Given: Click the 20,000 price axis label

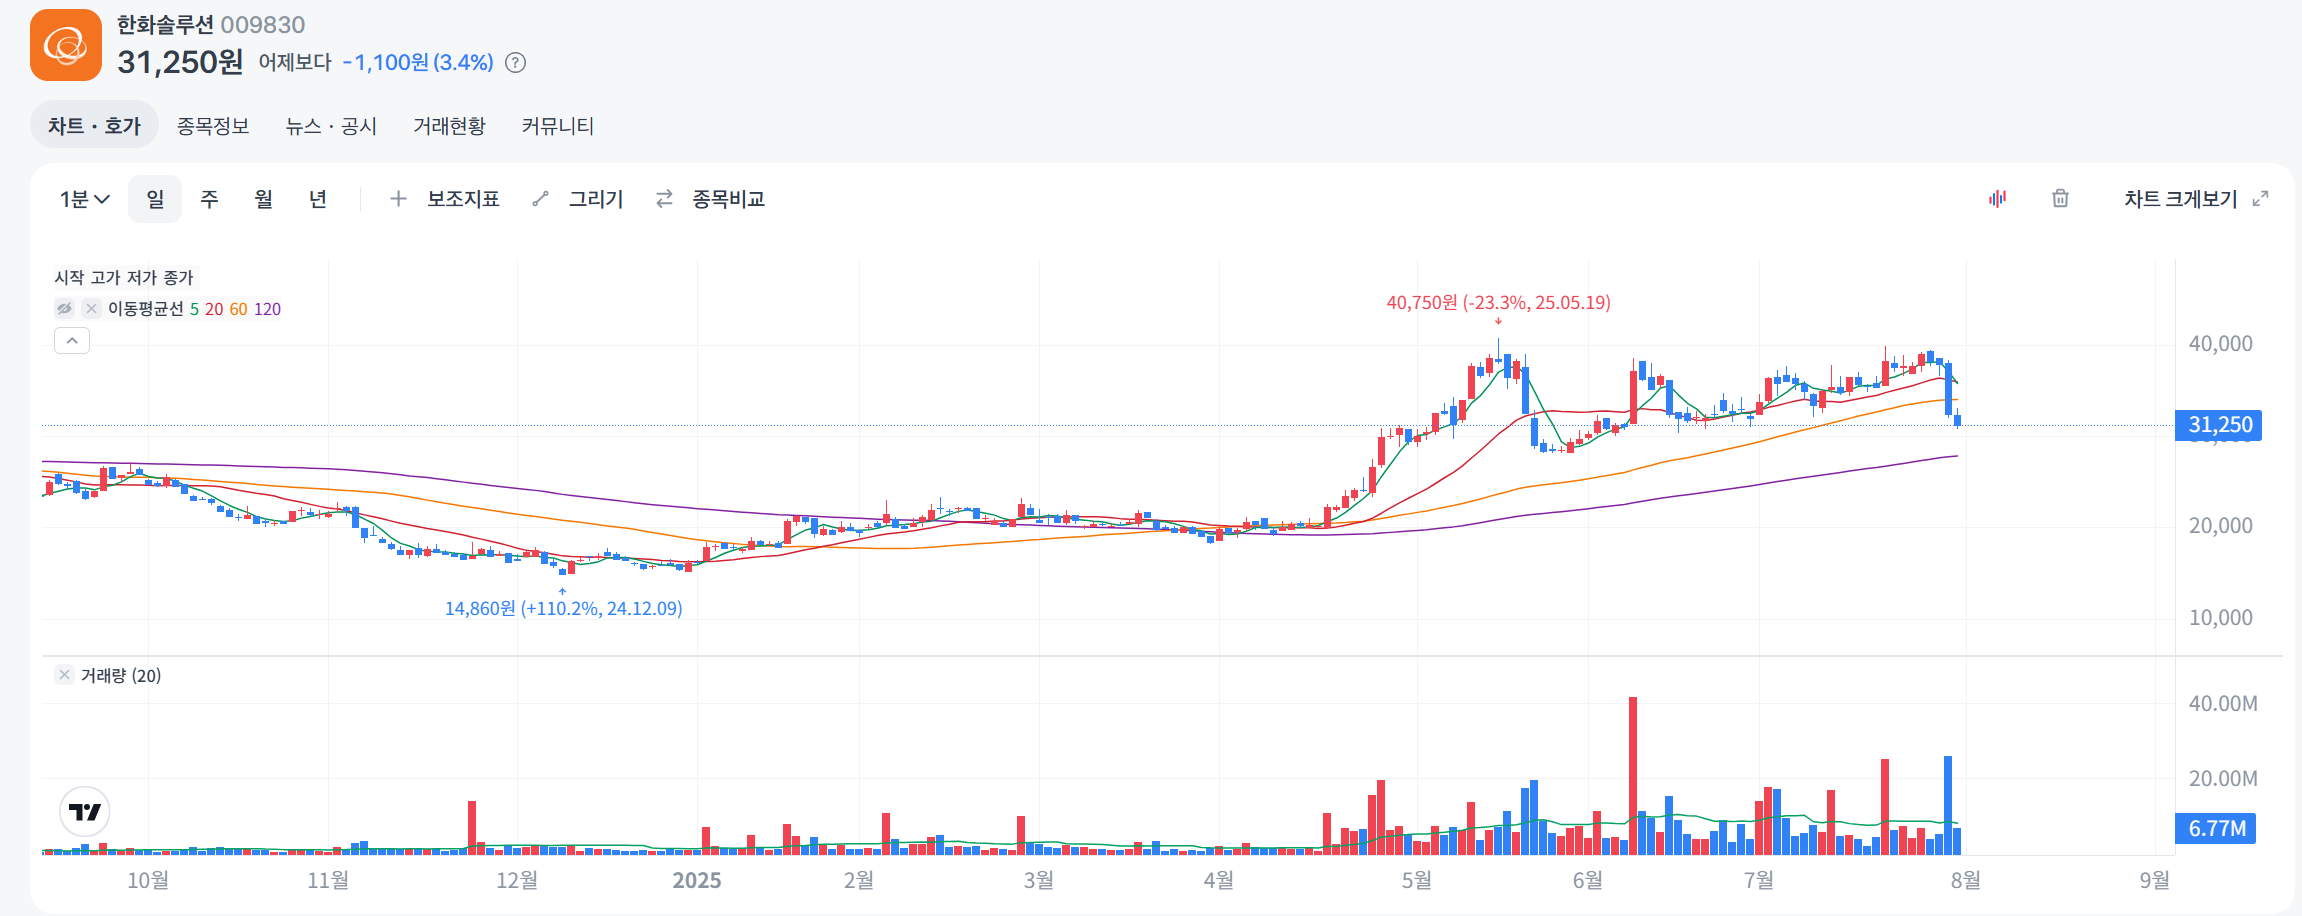Looking at the screenshot, I should pos(2220,526).
